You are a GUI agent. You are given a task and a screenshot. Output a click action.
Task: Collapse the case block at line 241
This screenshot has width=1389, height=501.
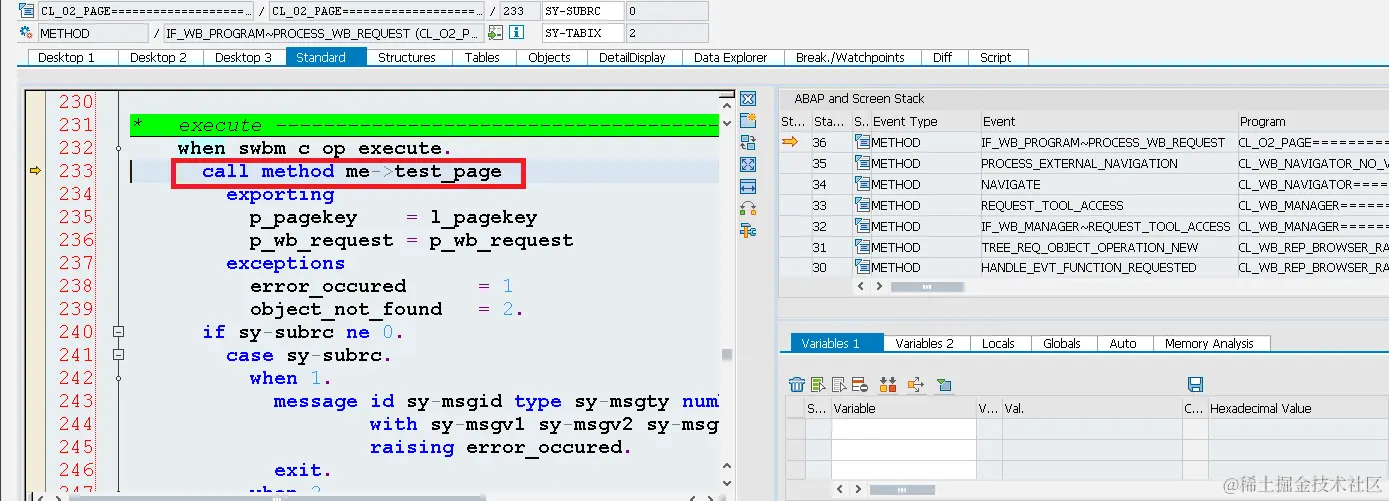click(x=119, y=354)
